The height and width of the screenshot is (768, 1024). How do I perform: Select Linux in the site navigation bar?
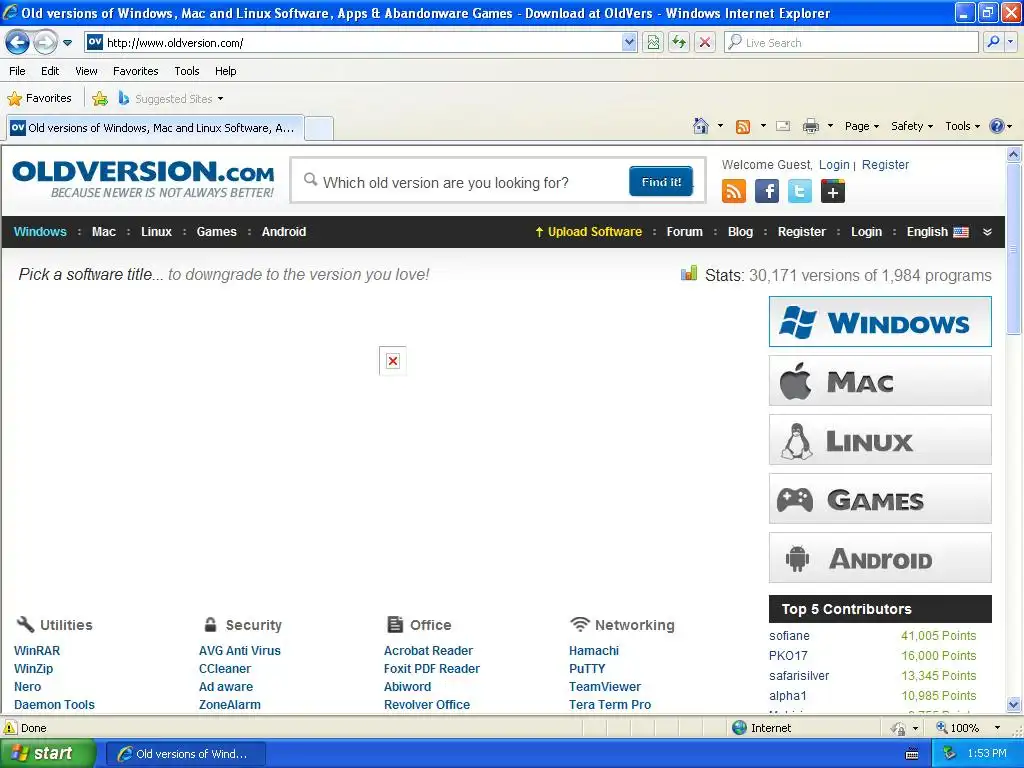pos(156,232)
